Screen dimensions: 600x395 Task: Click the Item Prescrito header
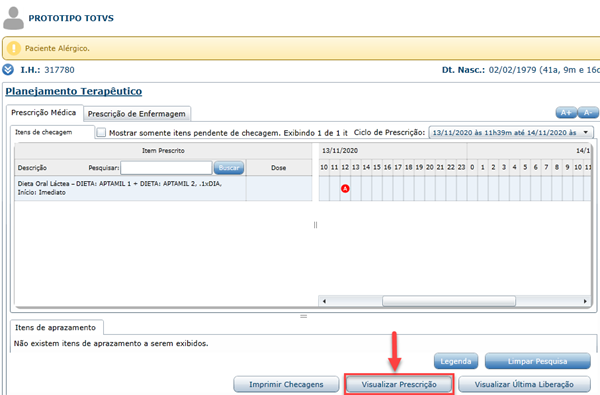point(163,150)
